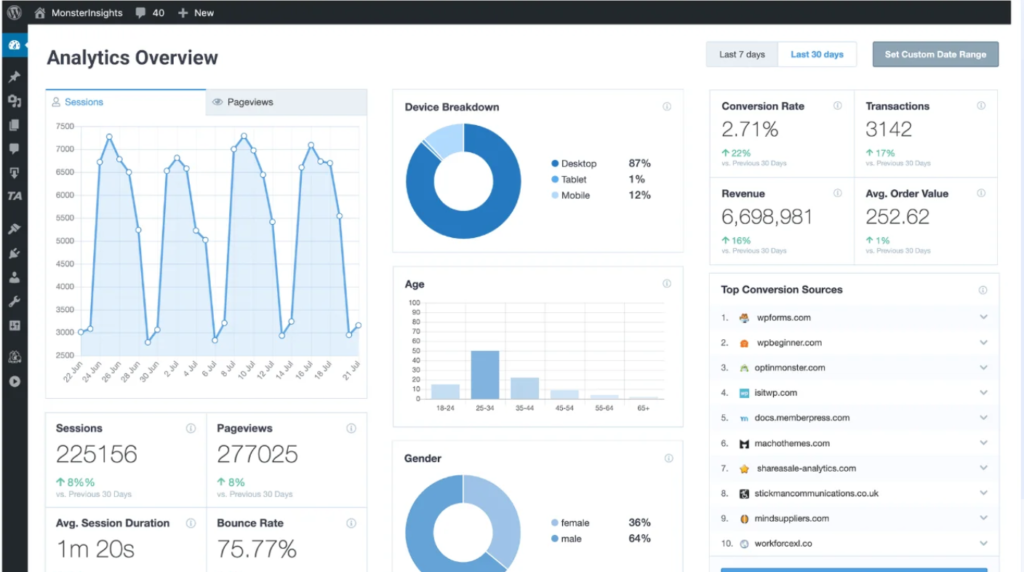This screenshot has height=572, width=1024.
Task: Click the New content button in admin bar
Action: point(196,12)
